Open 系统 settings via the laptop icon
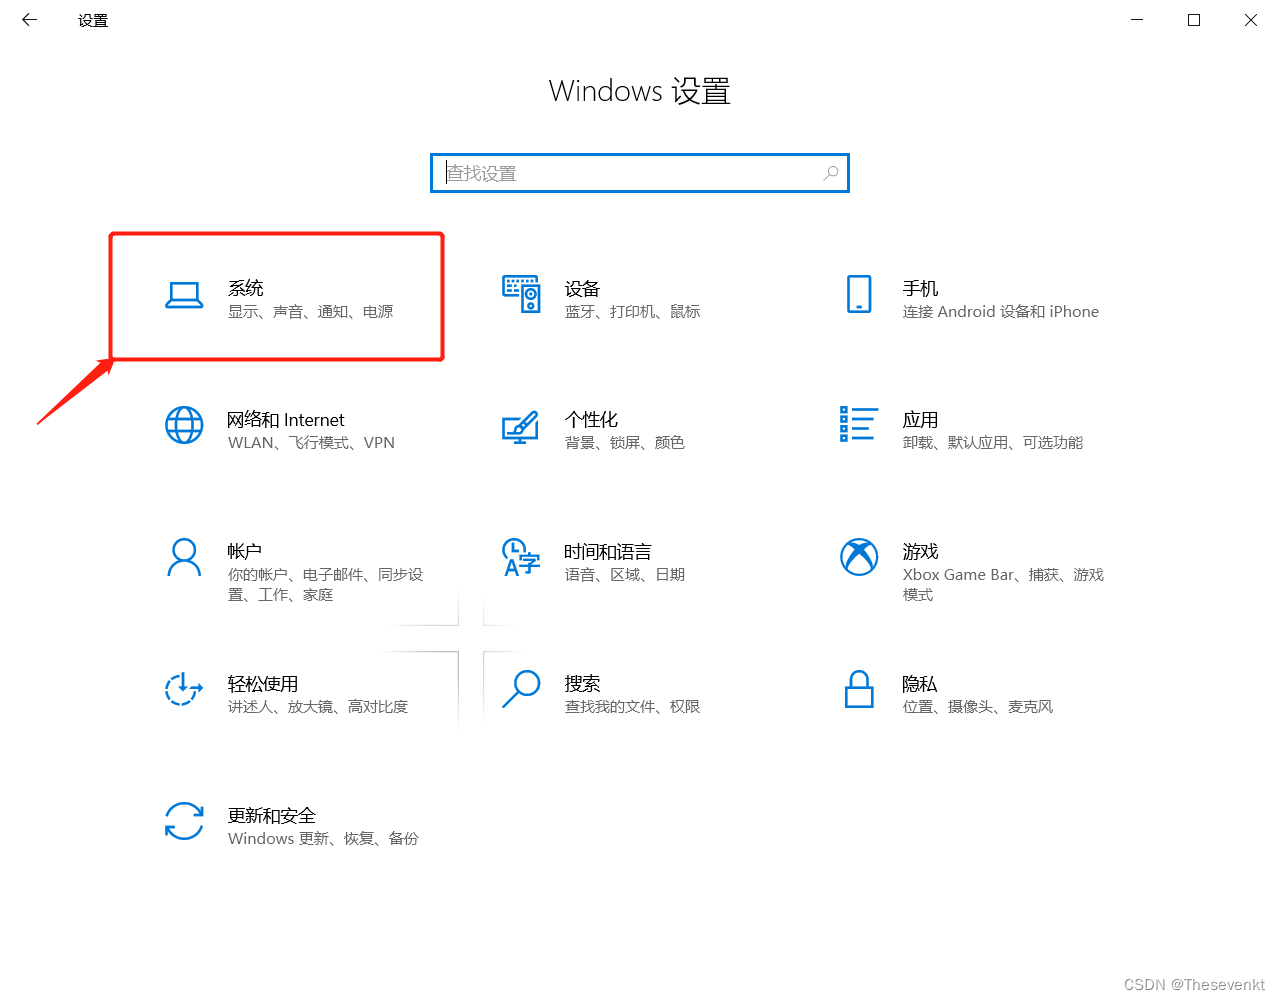 click(x=184, y=296)
